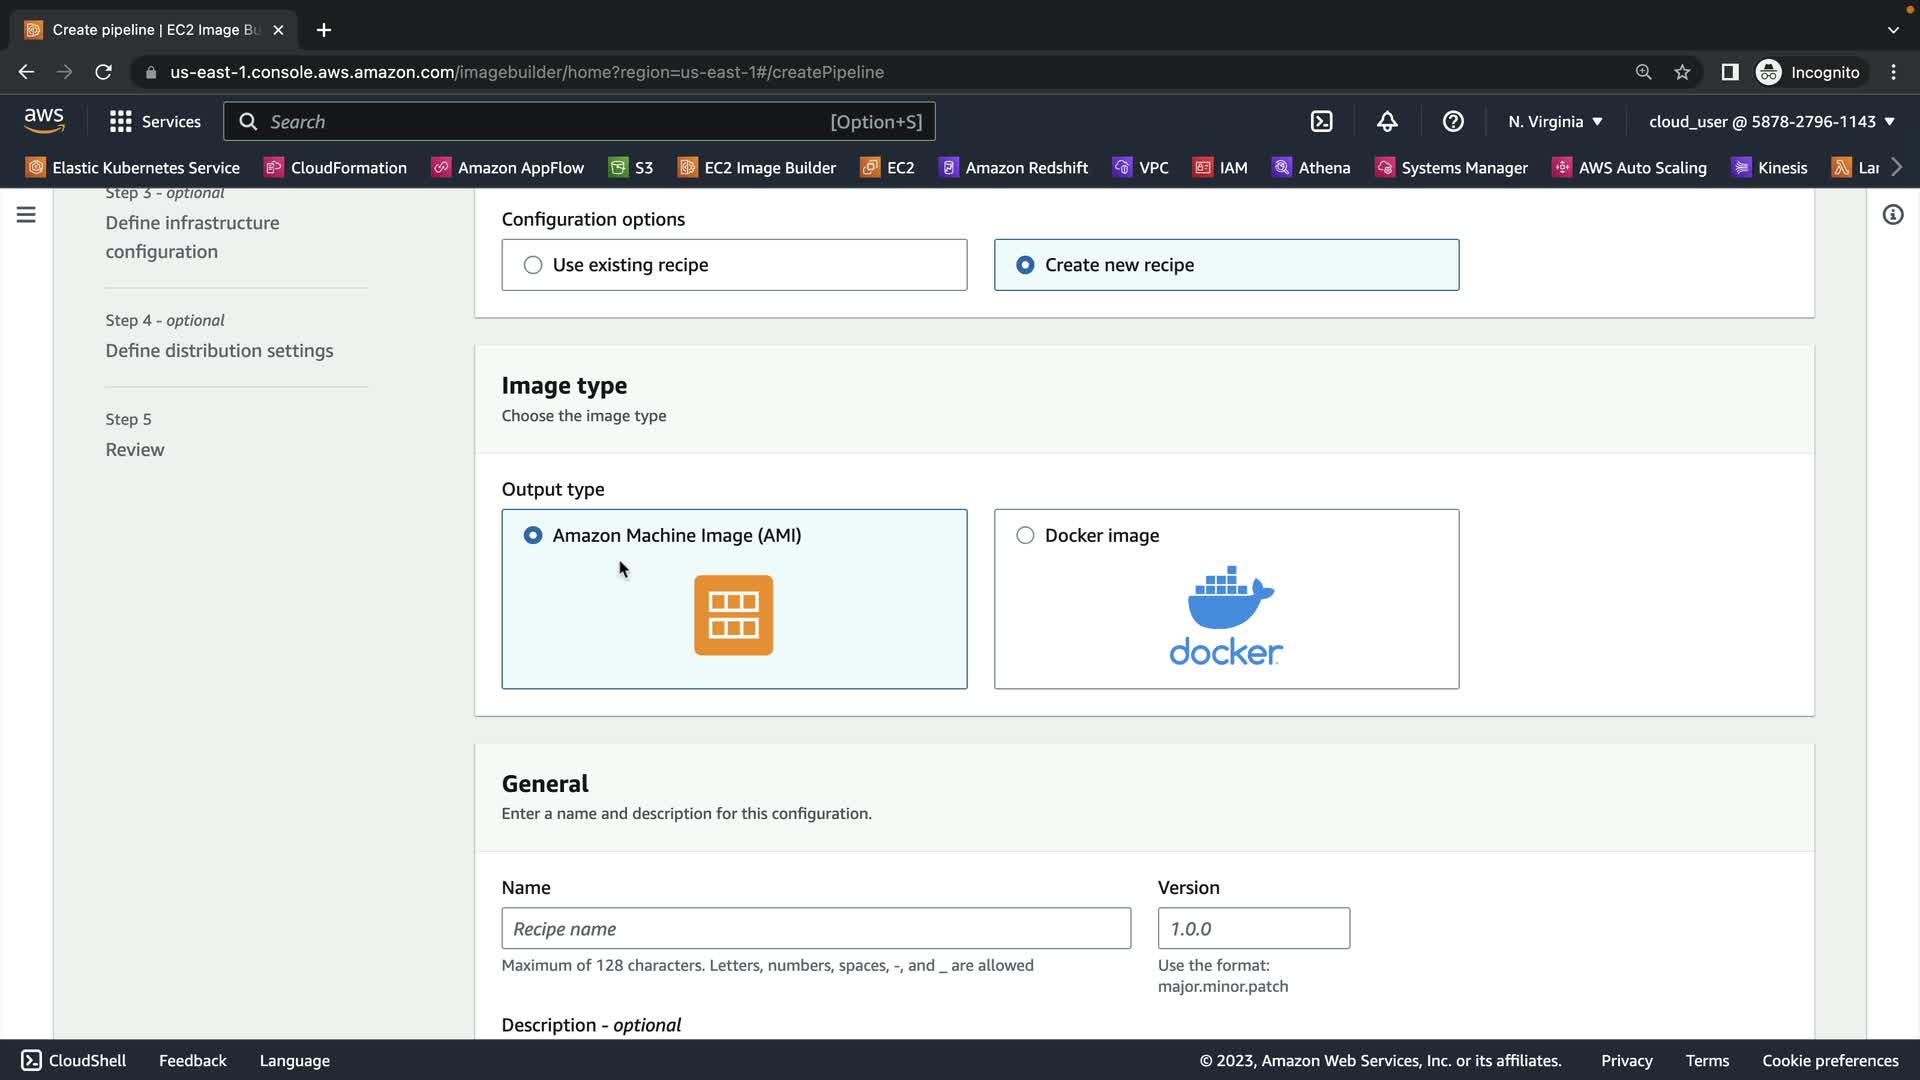This screenshot has height=1080, width=1920.
Task: Open the Feedback link in the footer
Action: pyautogui.click(x=192, y=1060)
